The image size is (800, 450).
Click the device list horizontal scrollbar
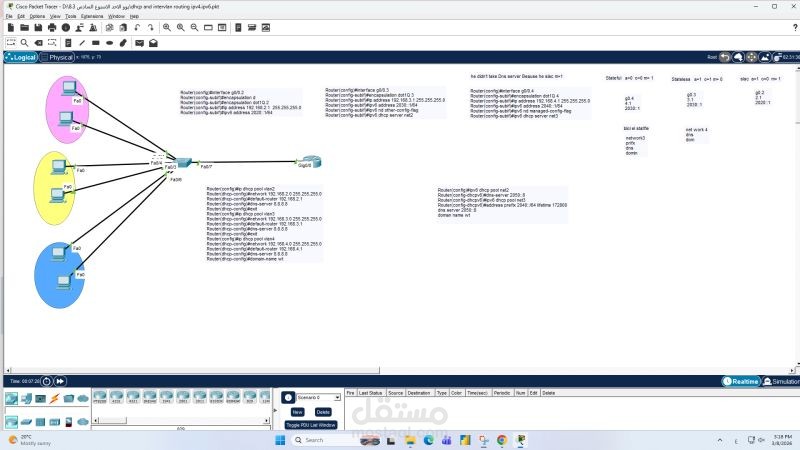coord(181,420)
